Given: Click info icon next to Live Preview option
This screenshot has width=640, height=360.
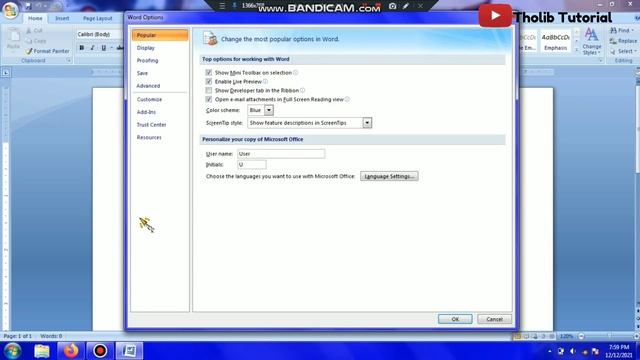Looking at the screenshot, I should 265,82.
